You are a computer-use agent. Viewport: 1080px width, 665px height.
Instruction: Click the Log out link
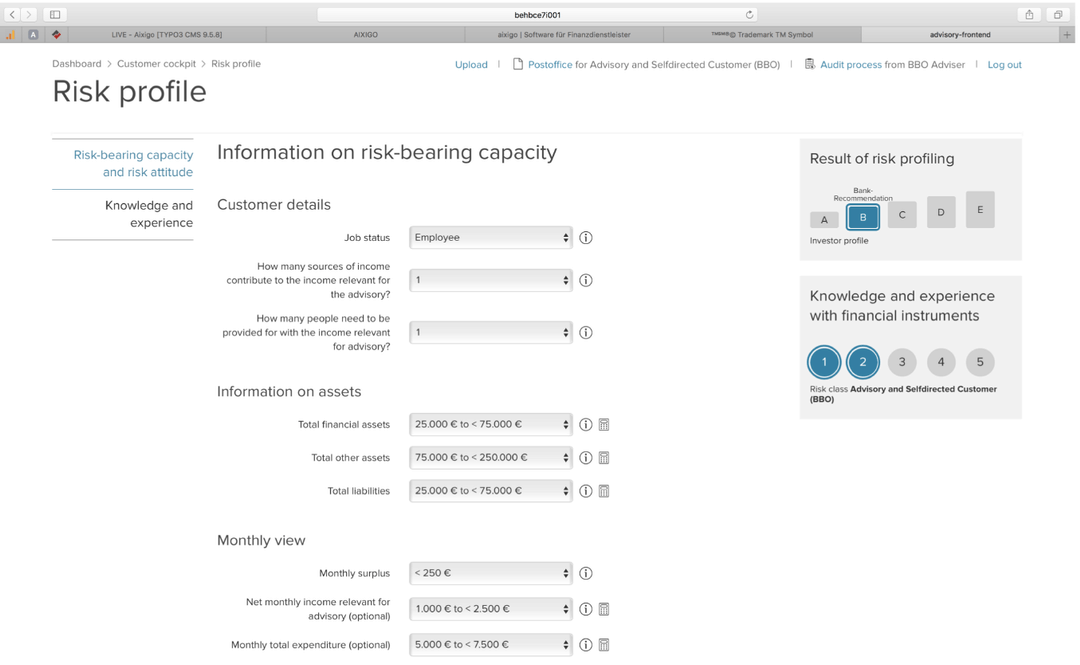click(x=1004, y=63)
